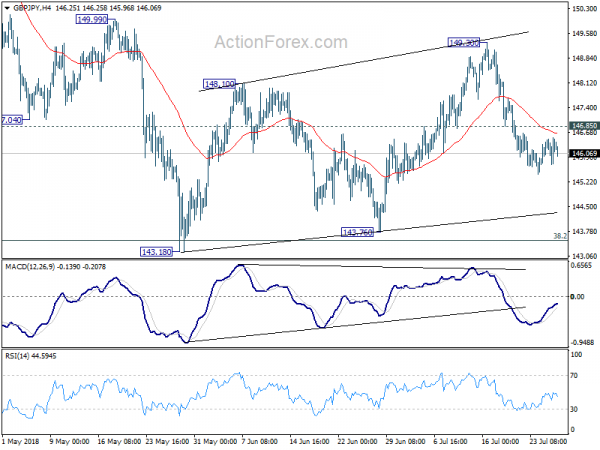This screenshot has height=450, width=600.
Task: Select the 31 May 00:00 date label
Action: point(215,441)
